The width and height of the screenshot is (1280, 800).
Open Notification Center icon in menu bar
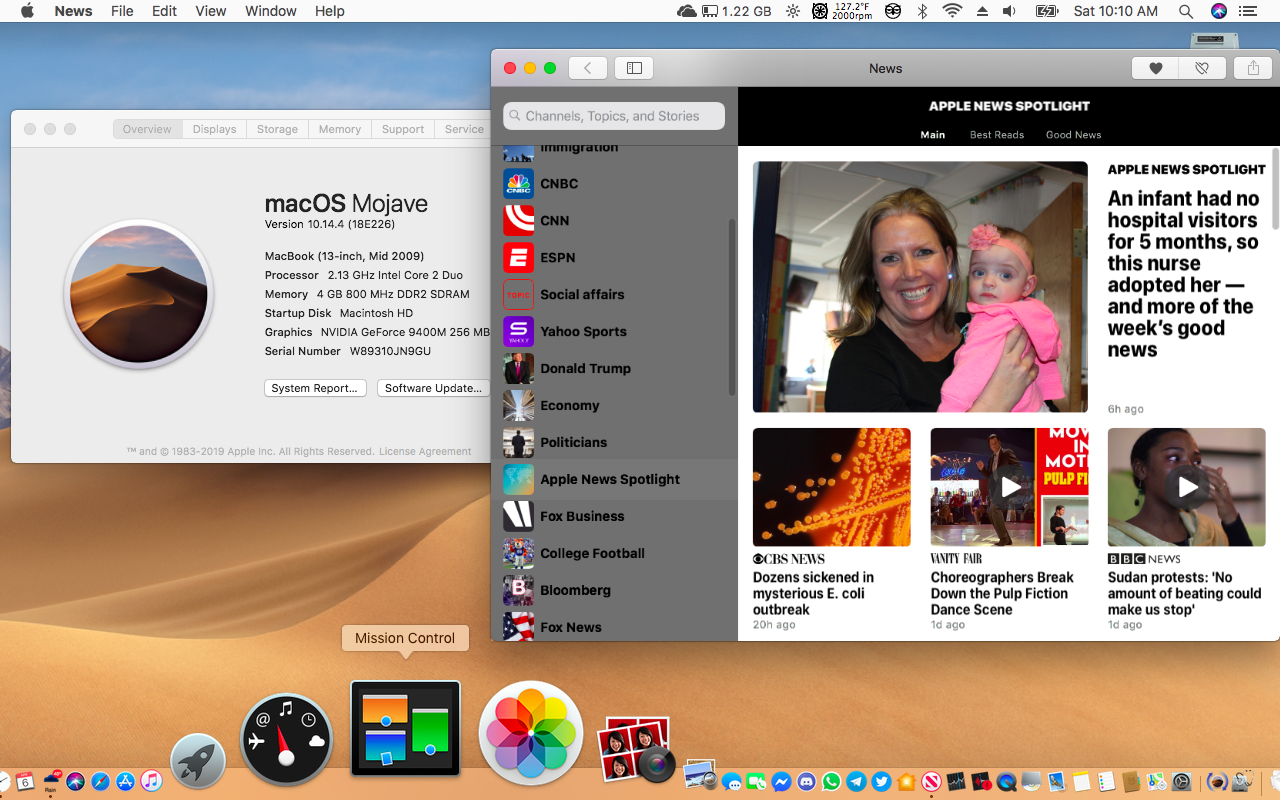(x=1247, y=11)
